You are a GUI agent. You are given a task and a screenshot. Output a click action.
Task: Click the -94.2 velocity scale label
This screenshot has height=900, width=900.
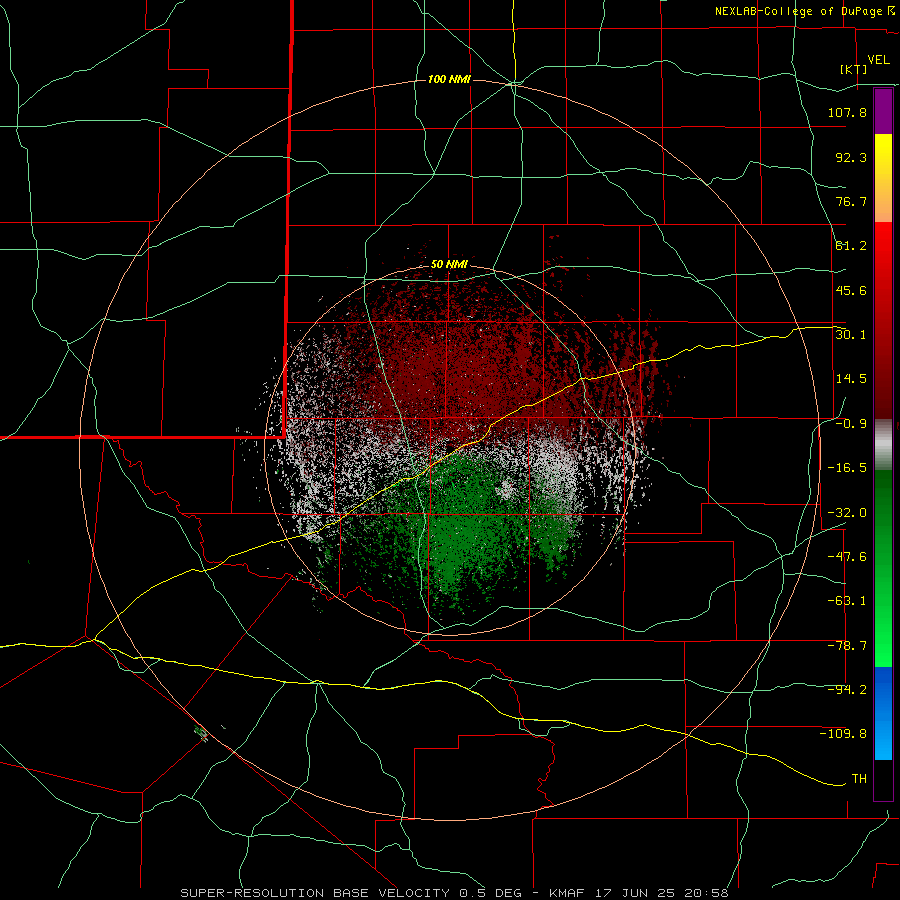click(847, 690)
